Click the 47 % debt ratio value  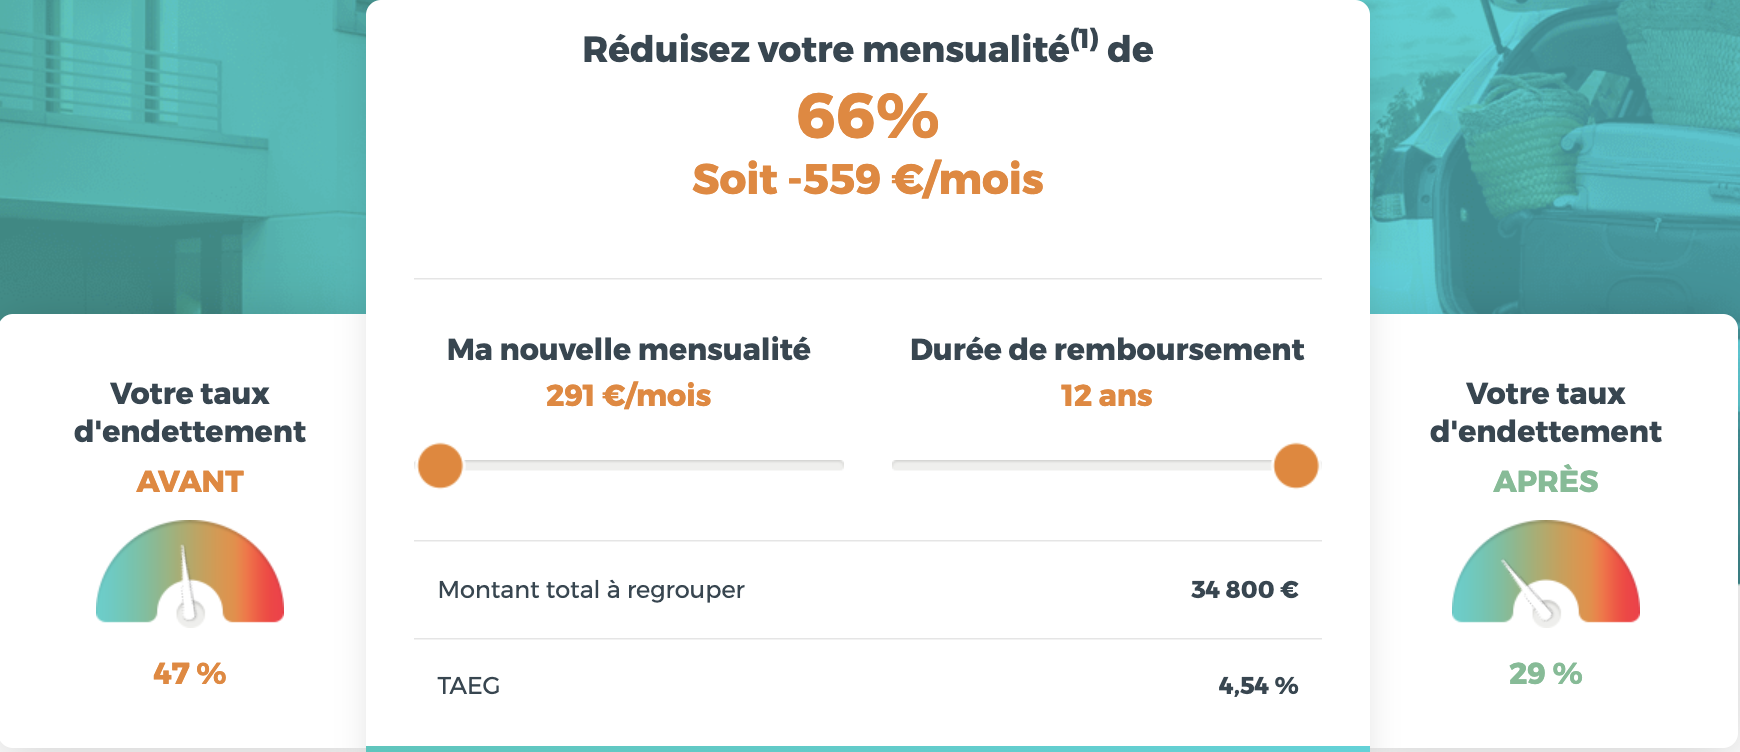[190, 674]
